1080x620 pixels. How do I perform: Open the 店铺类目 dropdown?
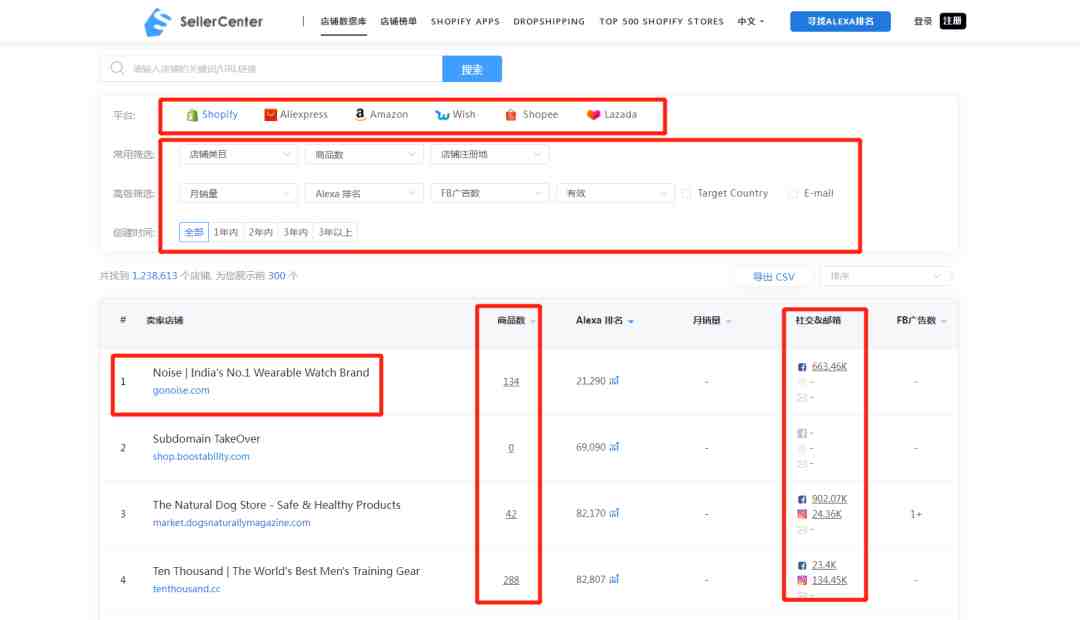click(238, 154)
